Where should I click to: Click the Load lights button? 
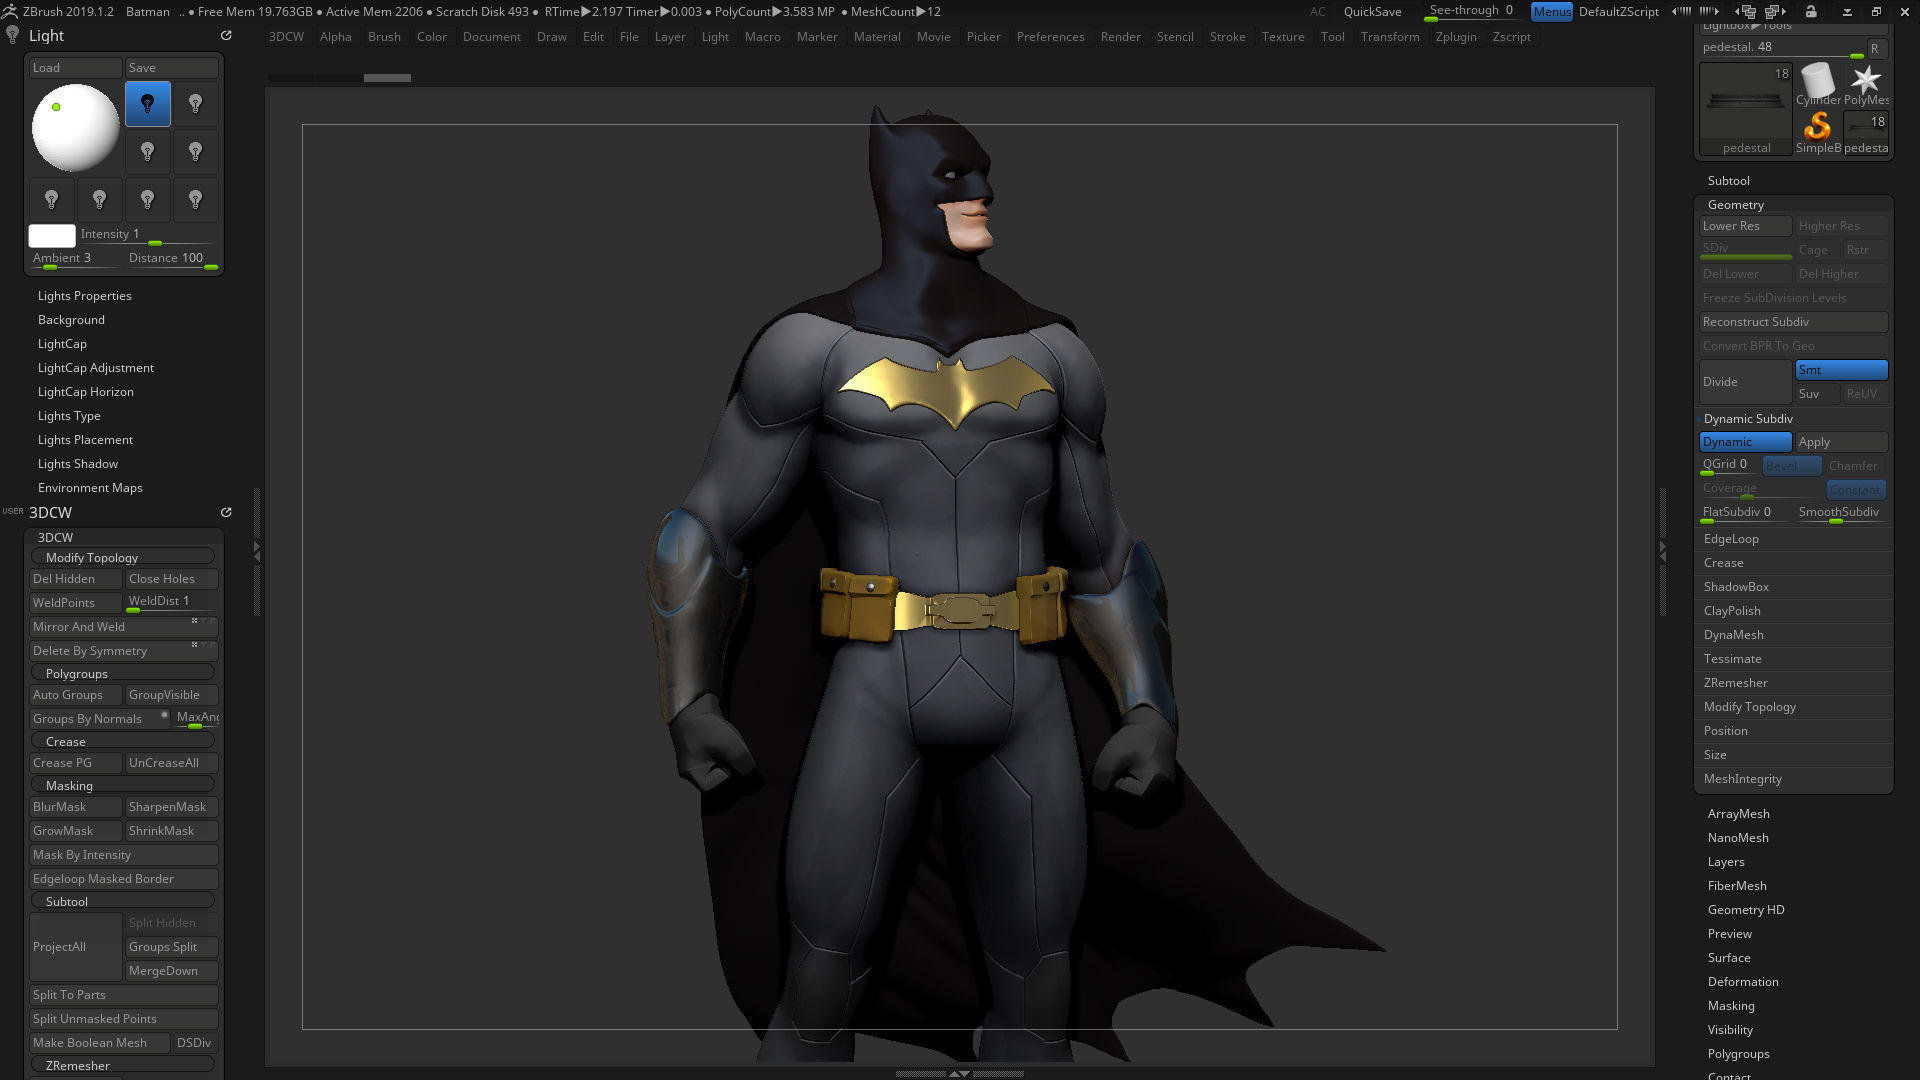tap(76, 68)
